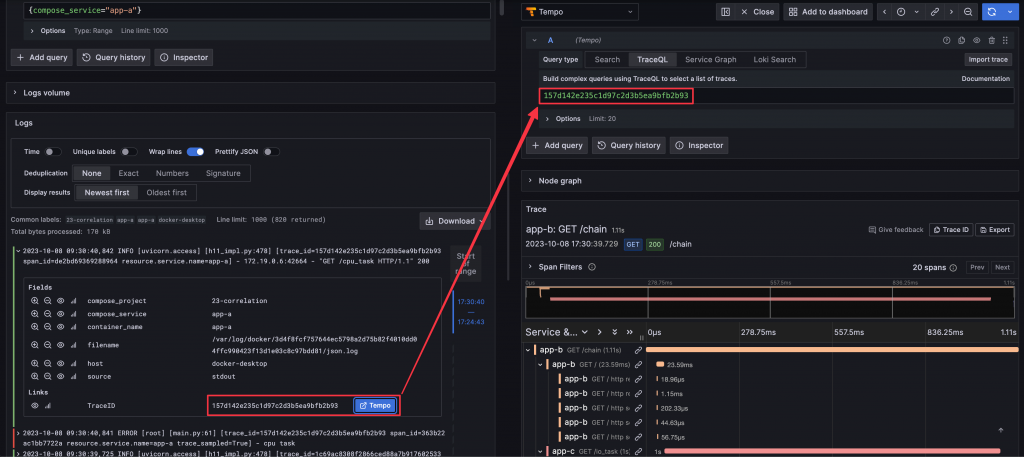Image resolution: width=1024 pixels, height=457 pixels.
Task: Open the Tempo data source dropdown
Action: pos(581,12)
